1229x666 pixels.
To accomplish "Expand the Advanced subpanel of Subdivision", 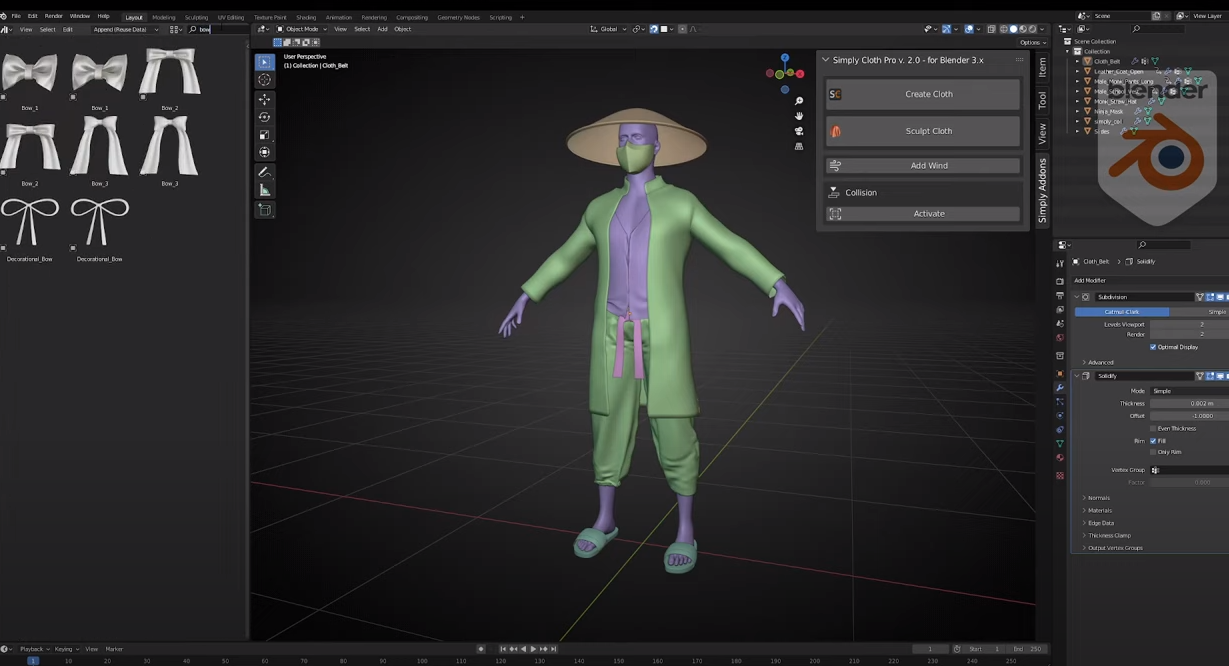I will [x=1100, y=362].
